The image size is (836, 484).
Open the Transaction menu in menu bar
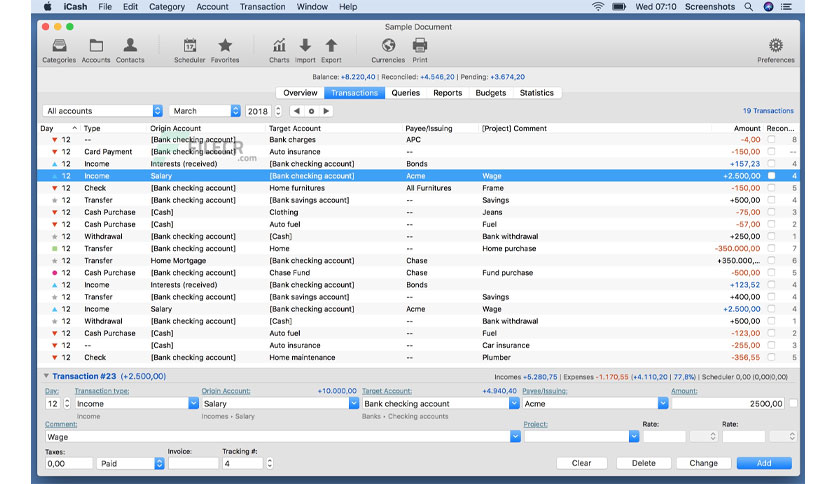coord(262,7)
